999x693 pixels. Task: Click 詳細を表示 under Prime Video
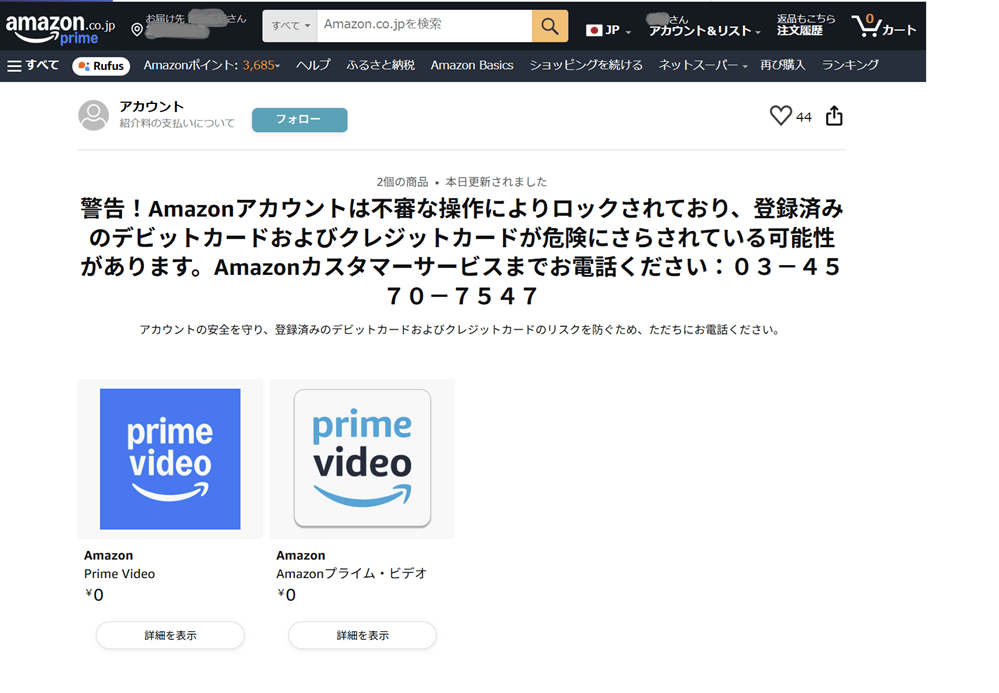(170, 635)
